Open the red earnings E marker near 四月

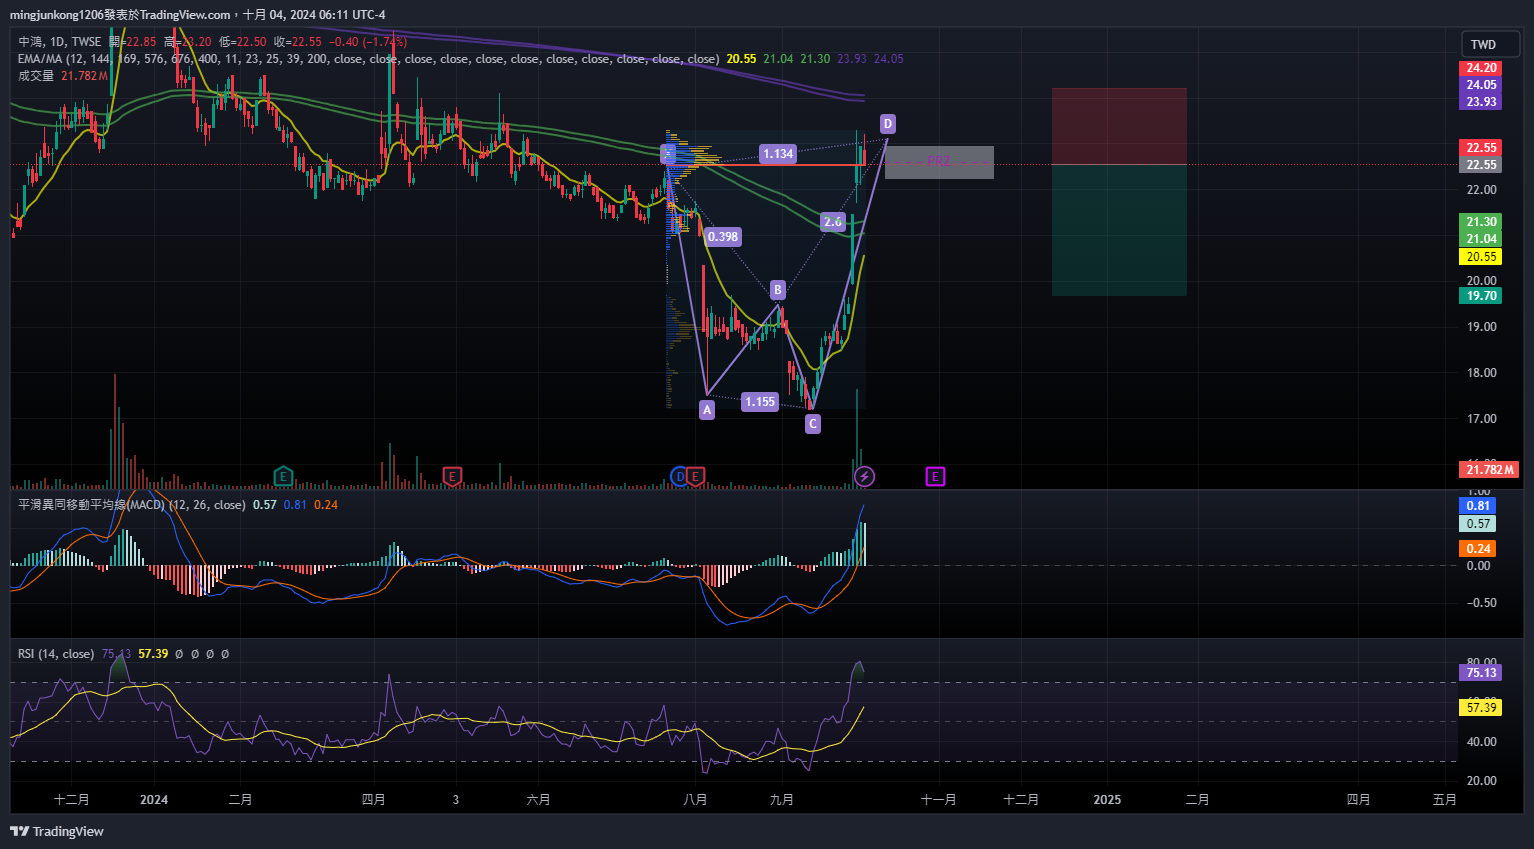tap(452, 476)
